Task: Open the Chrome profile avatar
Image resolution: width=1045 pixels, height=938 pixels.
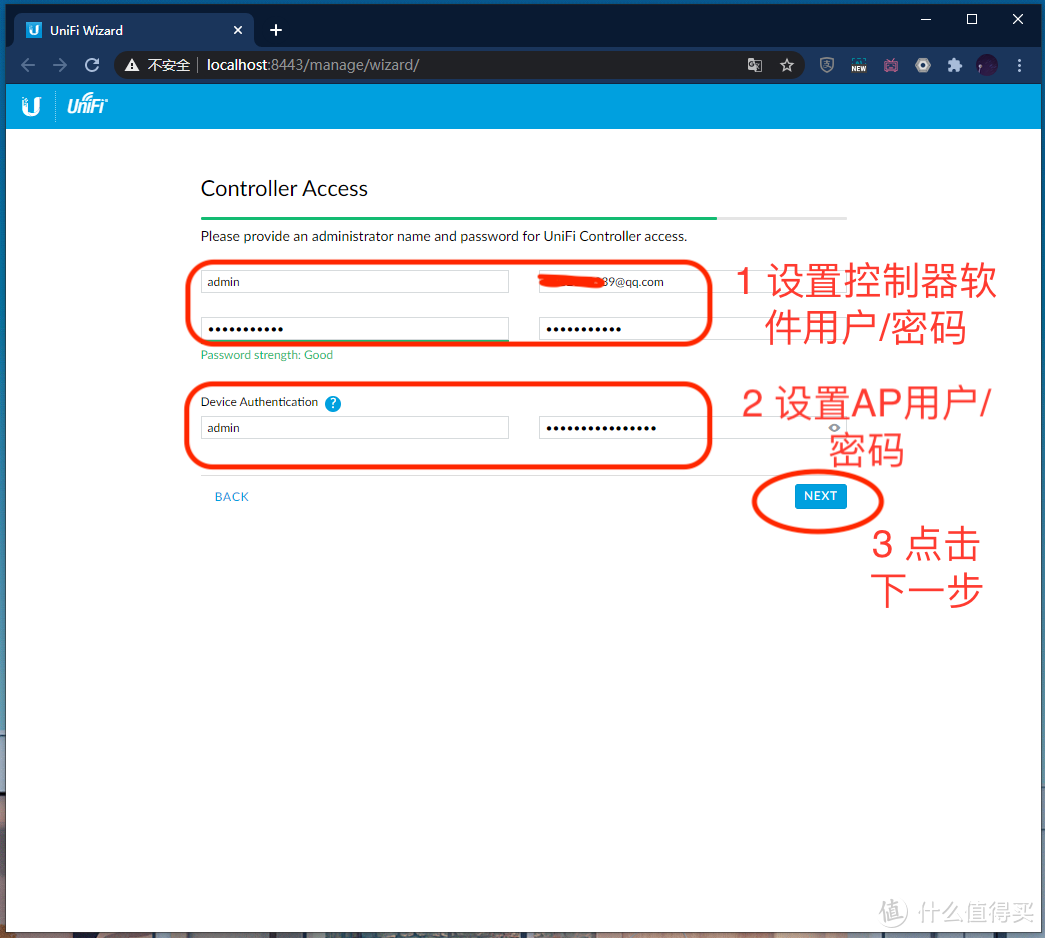Action: tap(987, 65)
